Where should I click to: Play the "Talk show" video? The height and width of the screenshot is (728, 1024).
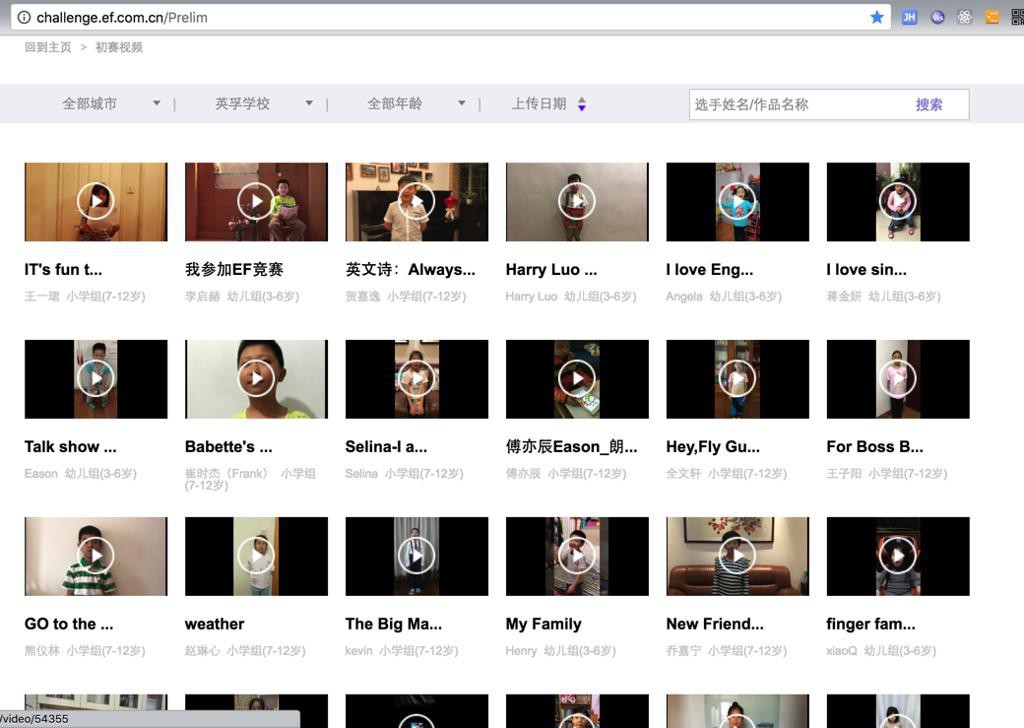[x=96, y=379]
